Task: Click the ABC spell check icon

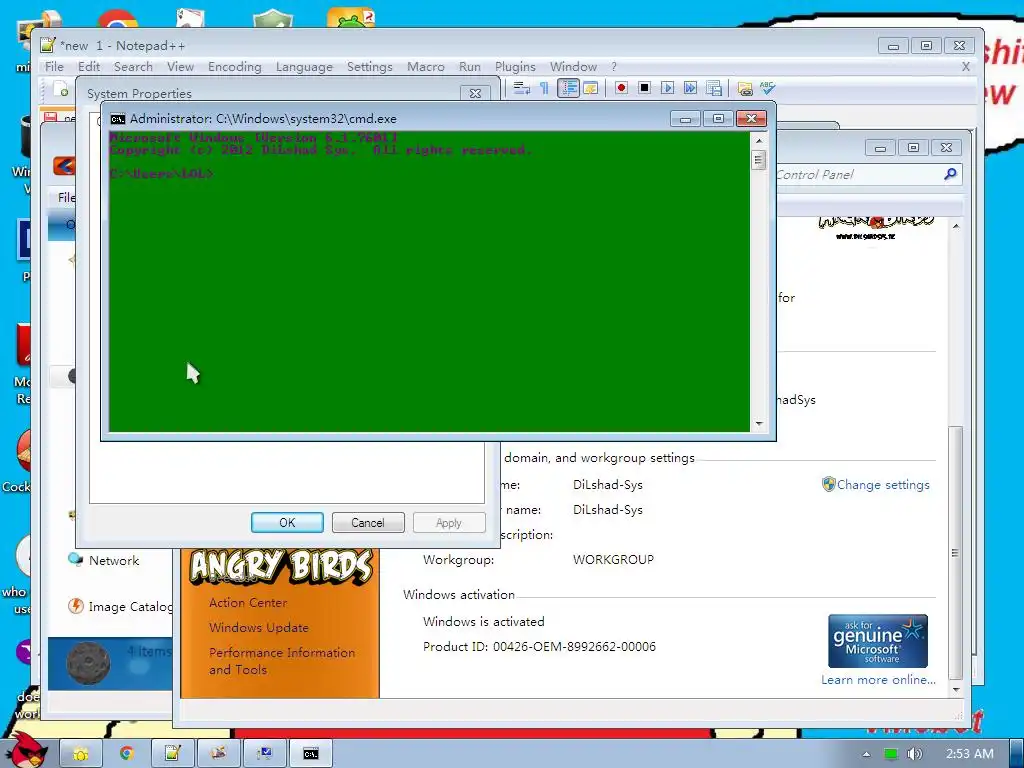Action: (x=767, y=88)
